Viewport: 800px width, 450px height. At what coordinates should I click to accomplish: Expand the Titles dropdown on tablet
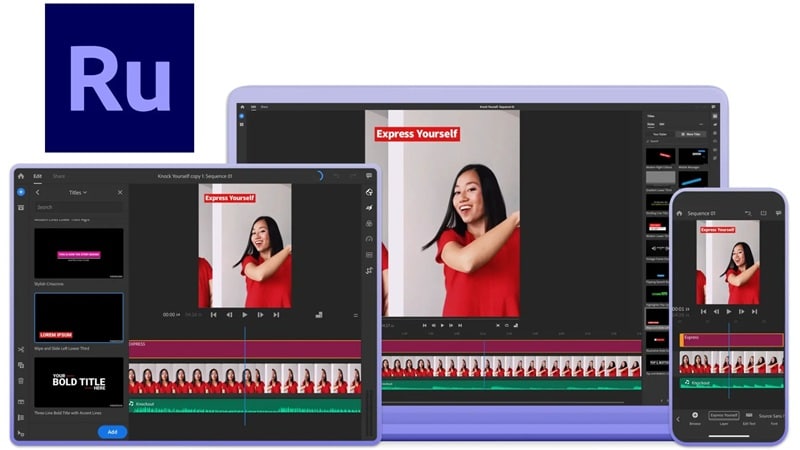78,192
